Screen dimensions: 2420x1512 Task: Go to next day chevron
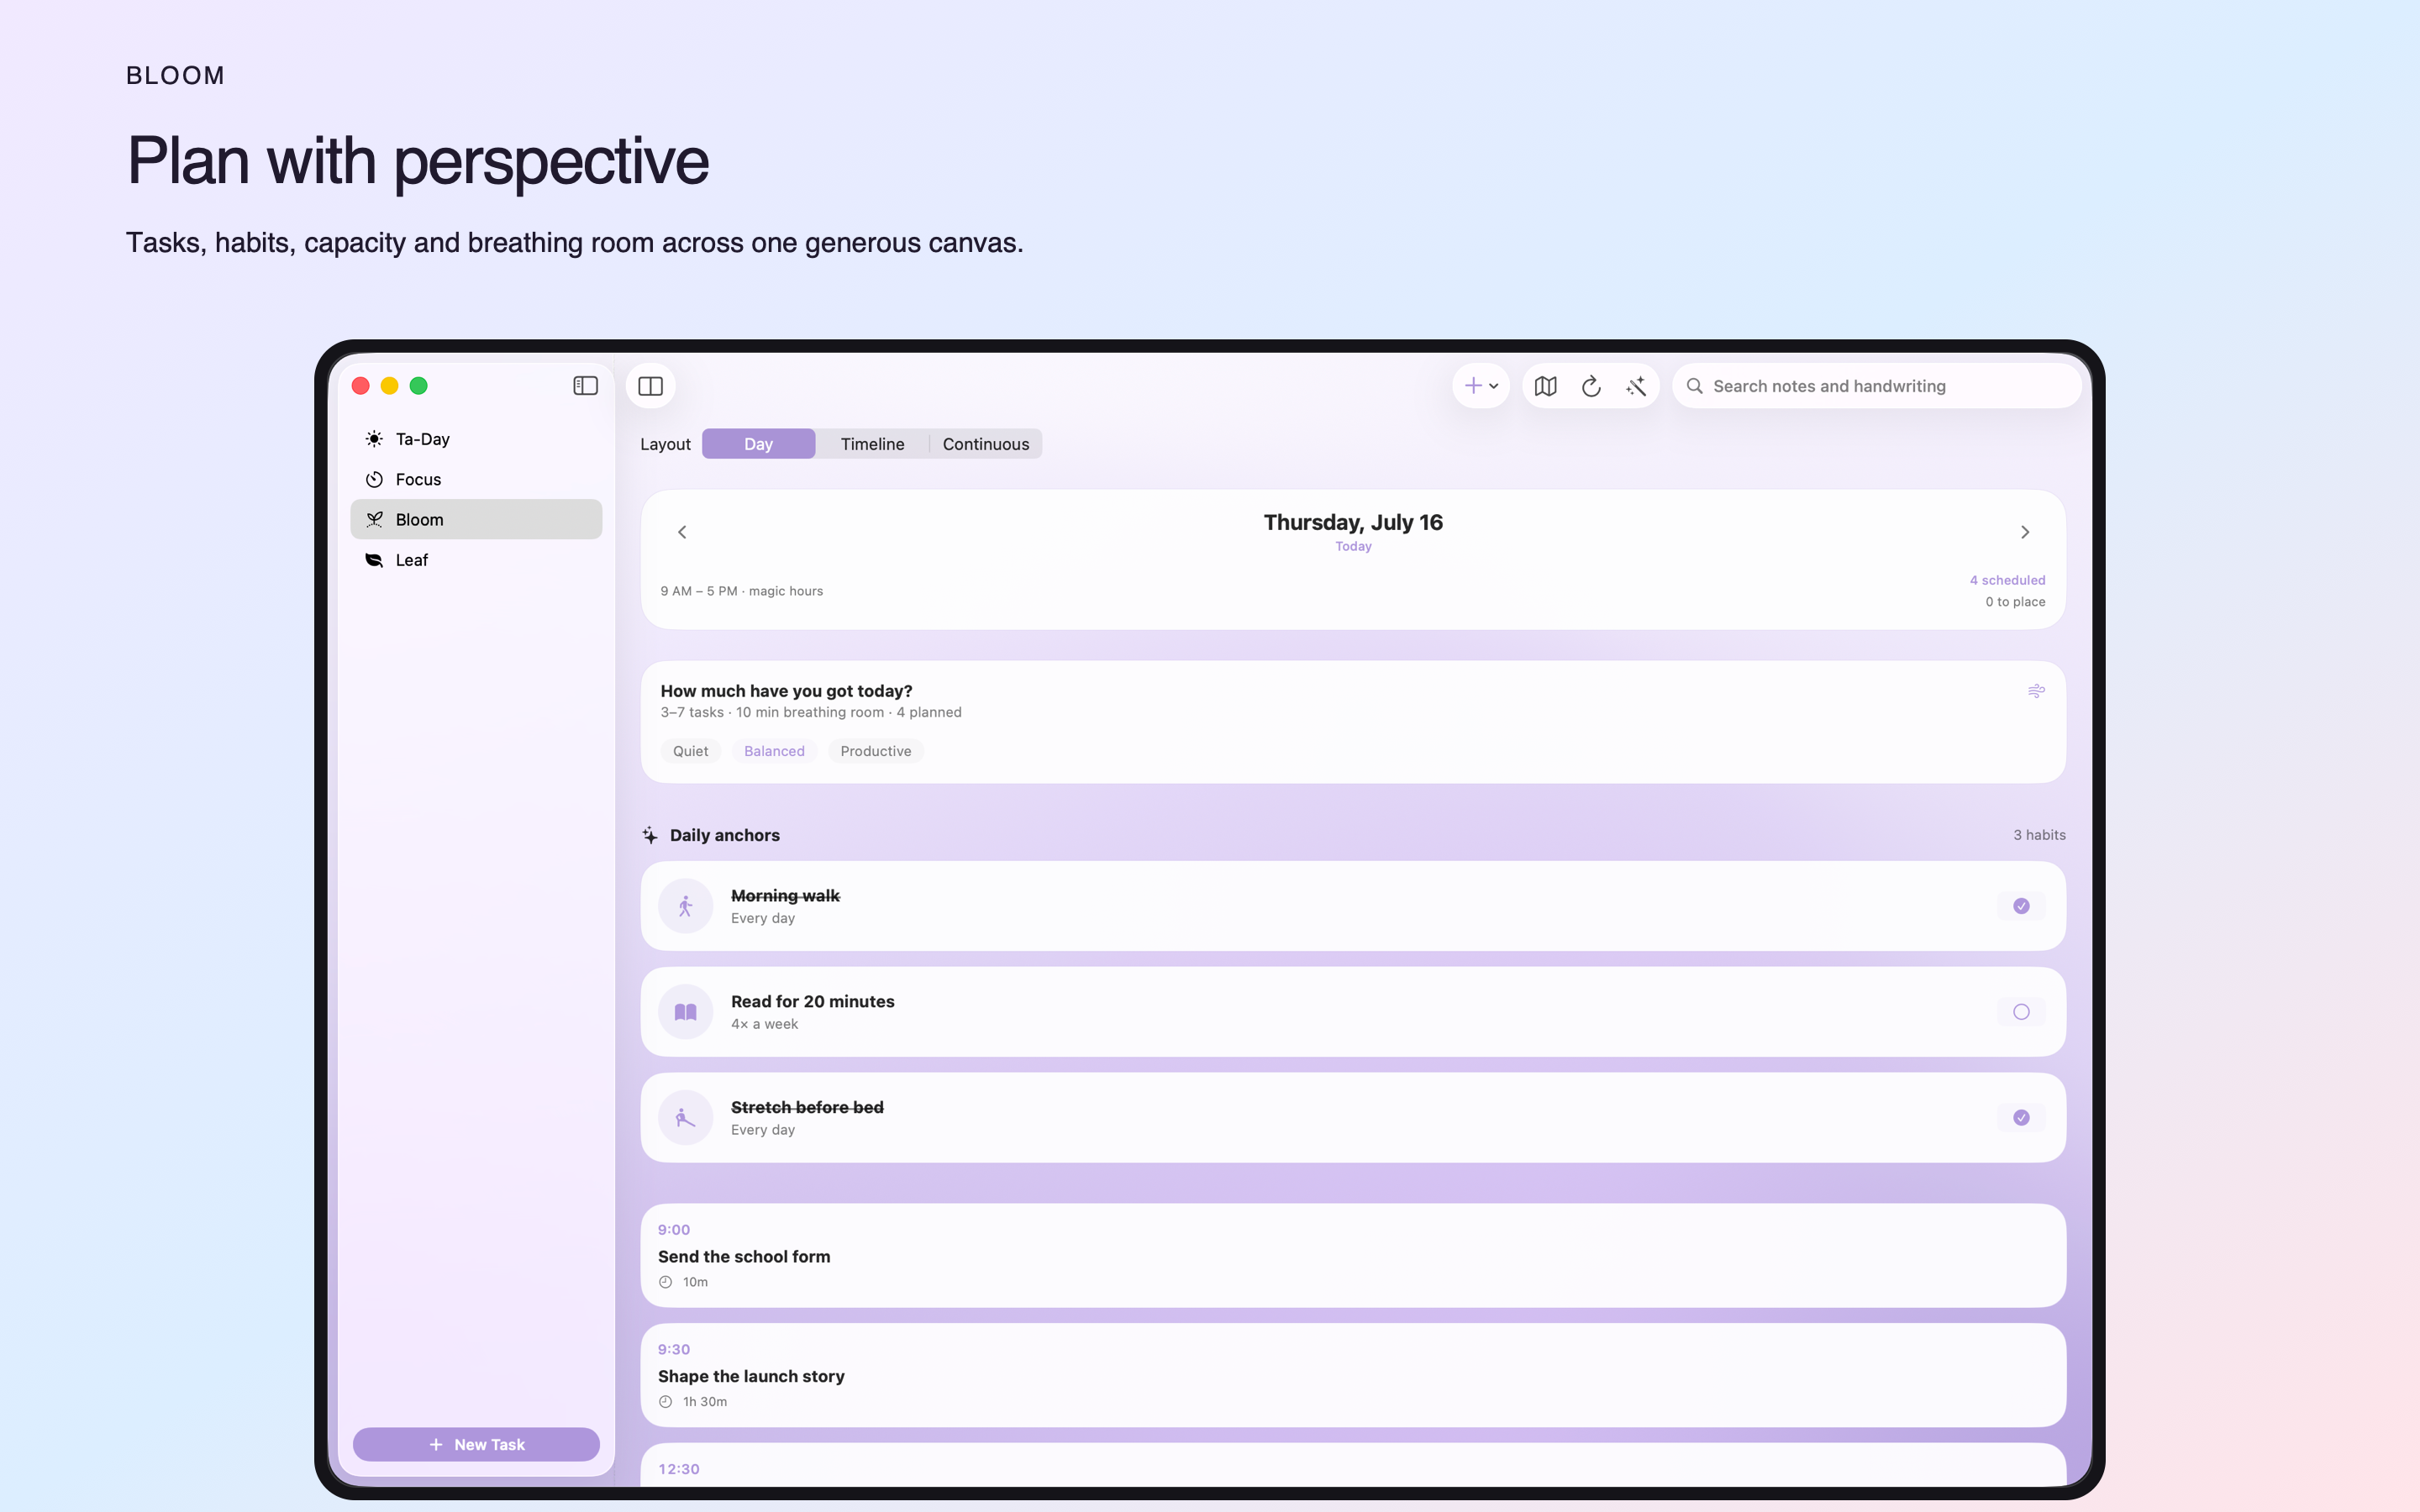[x=2025, y=532]
